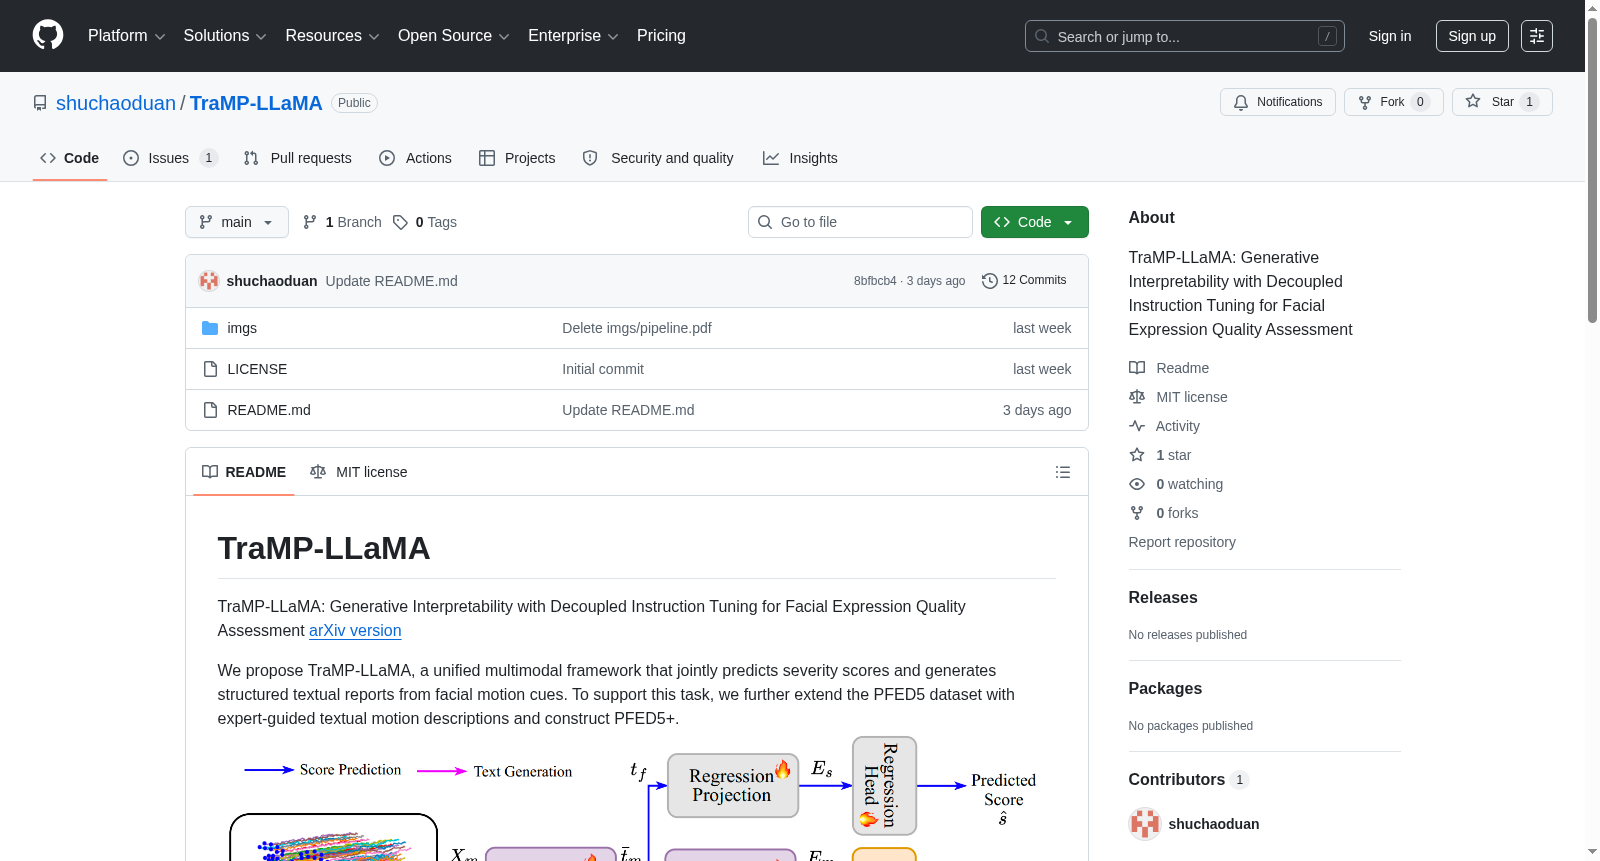
Task: Click the imgs folder icon
Action: click(210, 328)
